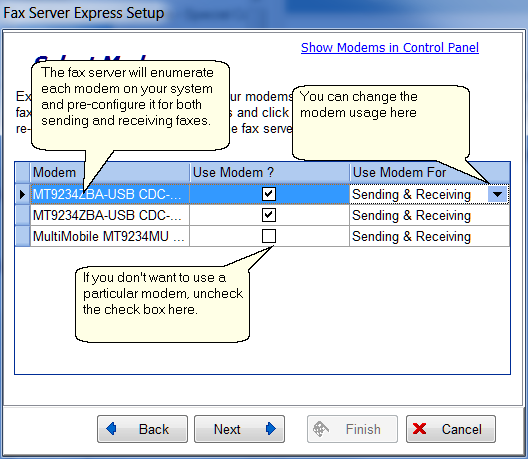Proceed with the Next button

pyautogui.click(x=239, y=429)
